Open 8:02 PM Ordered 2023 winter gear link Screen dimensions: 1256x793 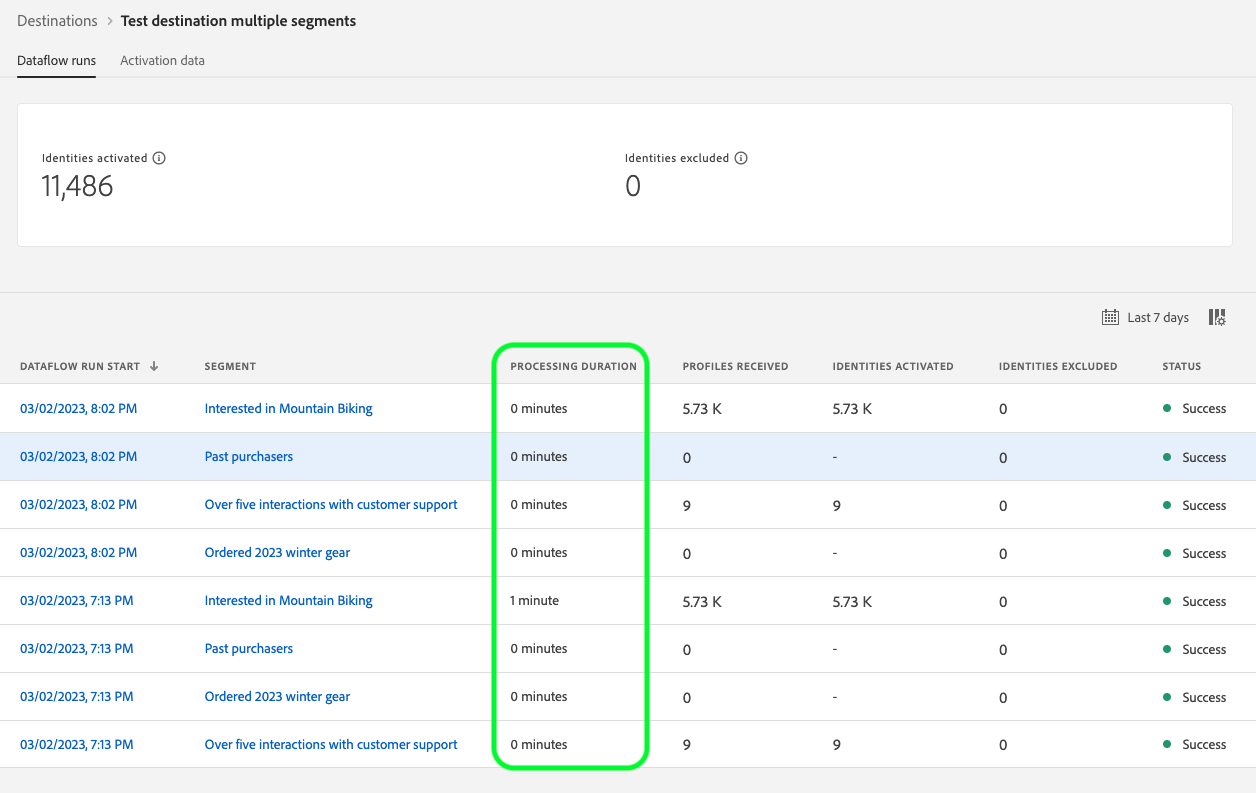[x=277, y=552]
